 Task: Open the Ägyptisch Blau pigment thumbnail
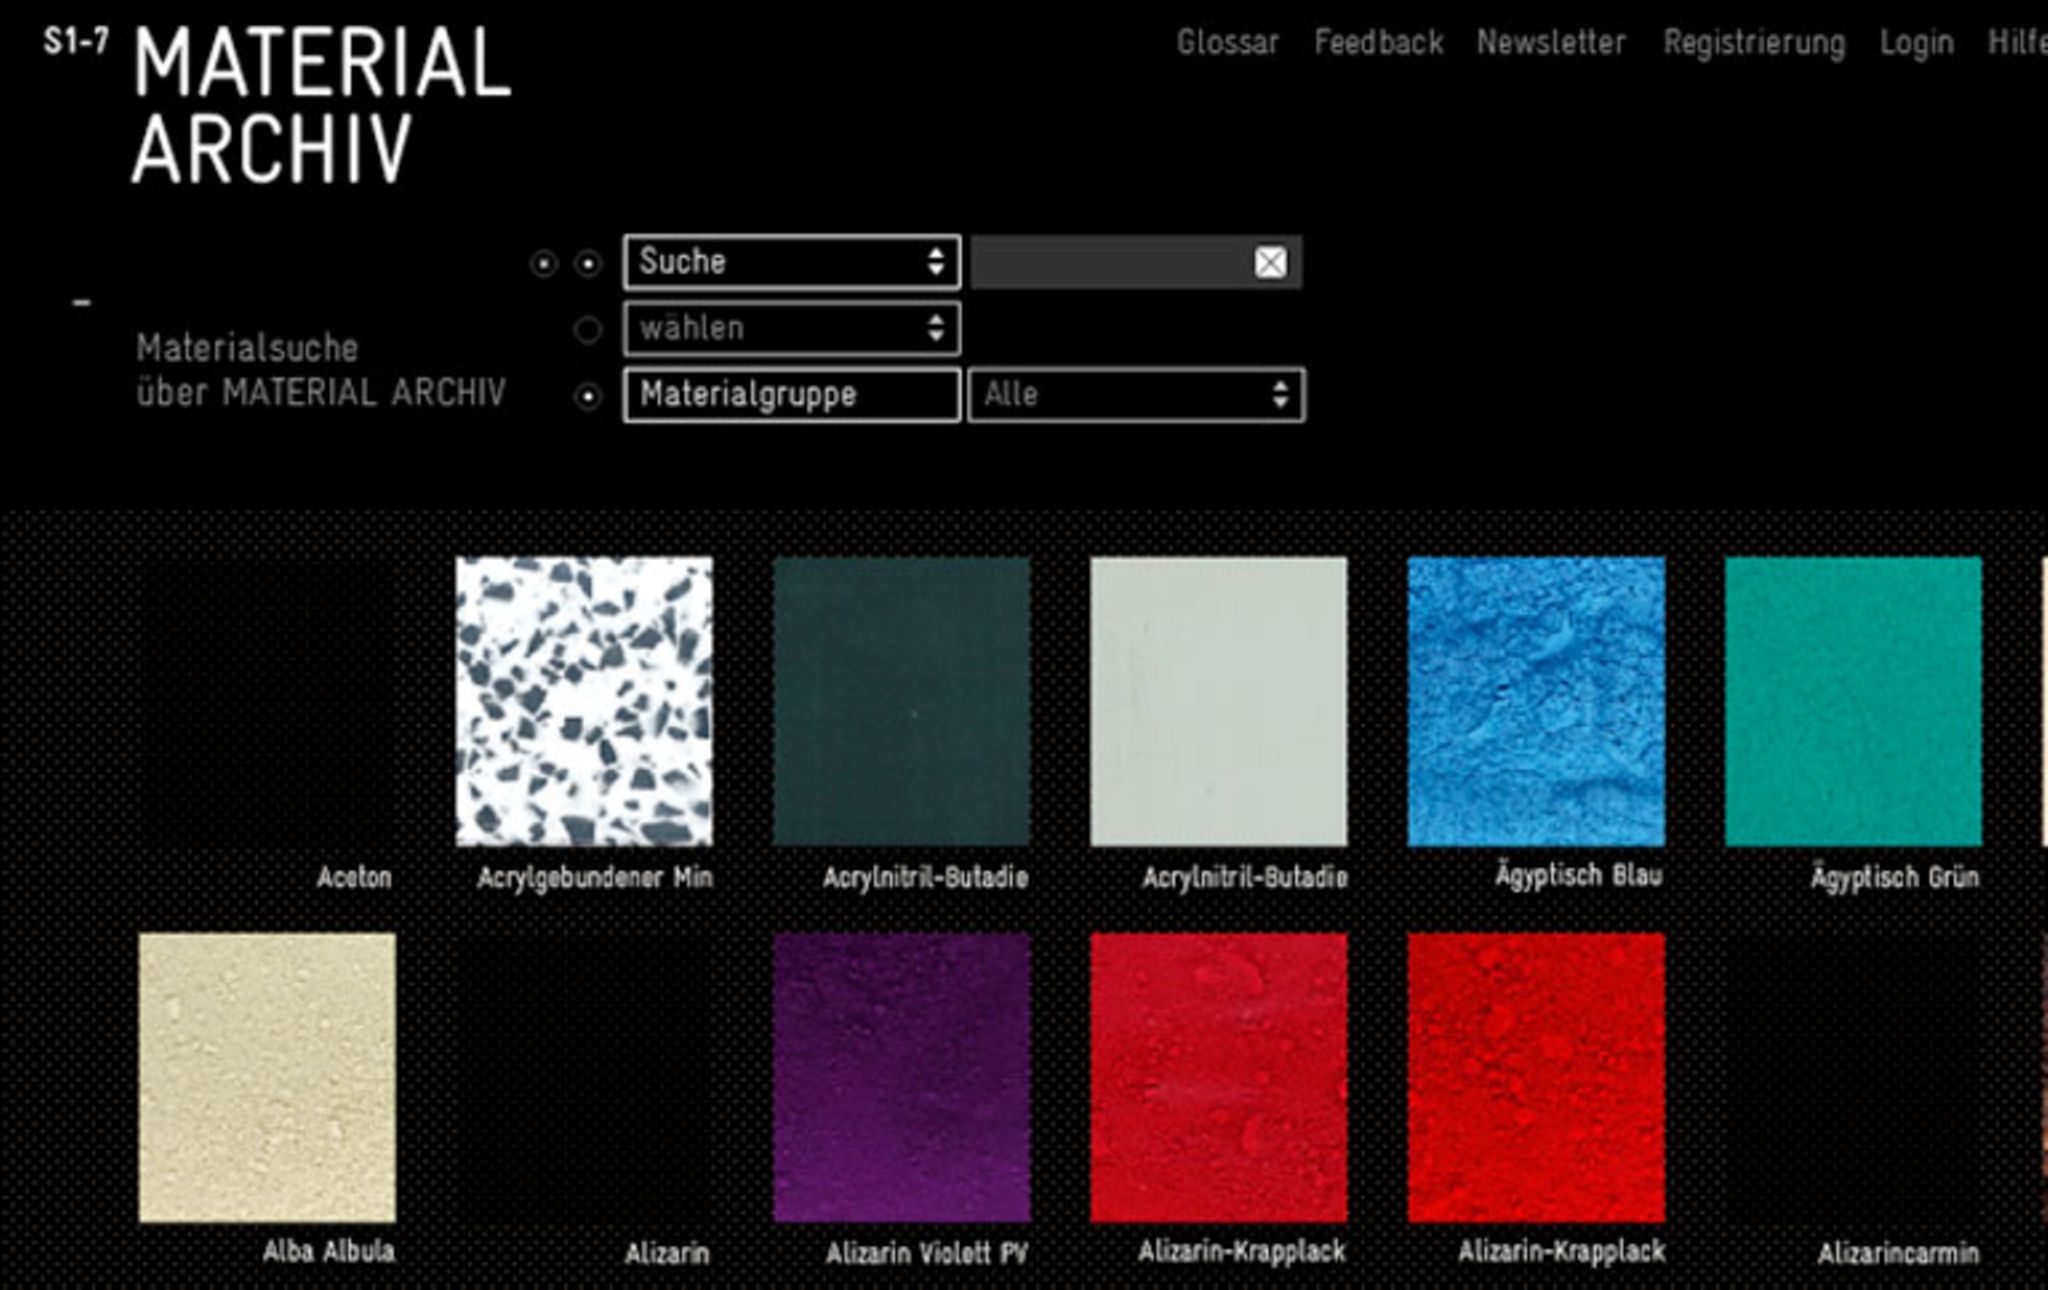1536,701
